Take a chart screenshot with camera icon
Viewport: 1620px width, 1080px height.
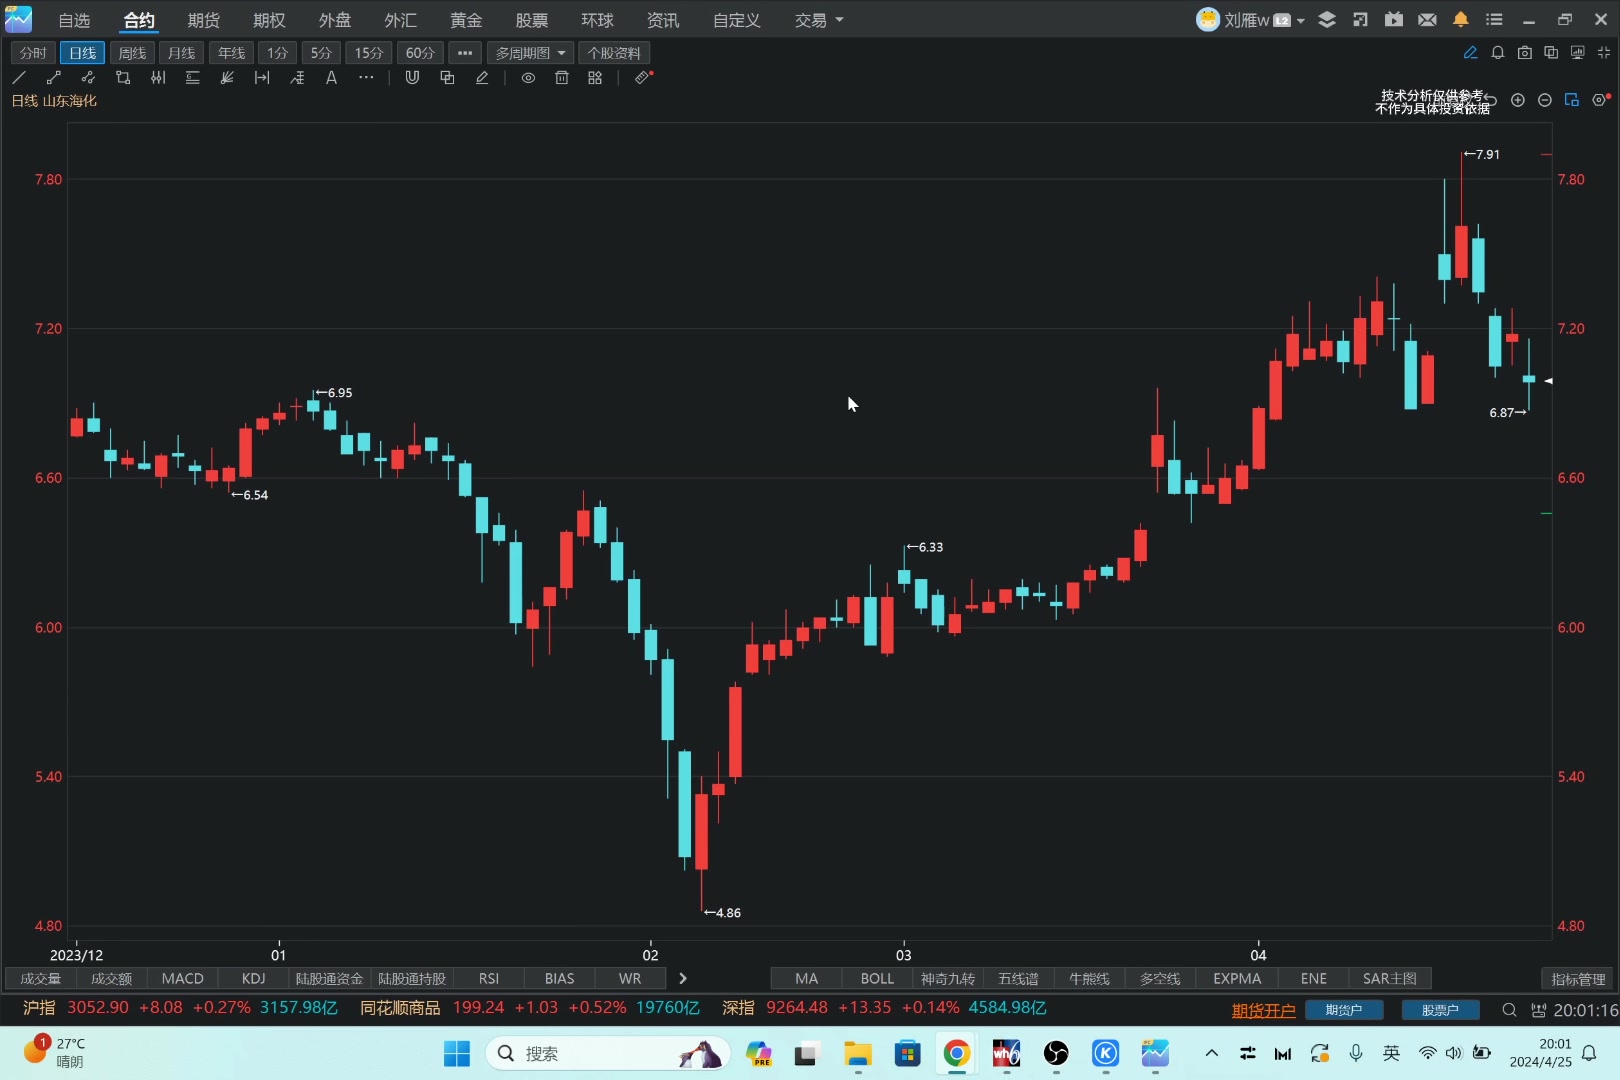(1524, 53)
